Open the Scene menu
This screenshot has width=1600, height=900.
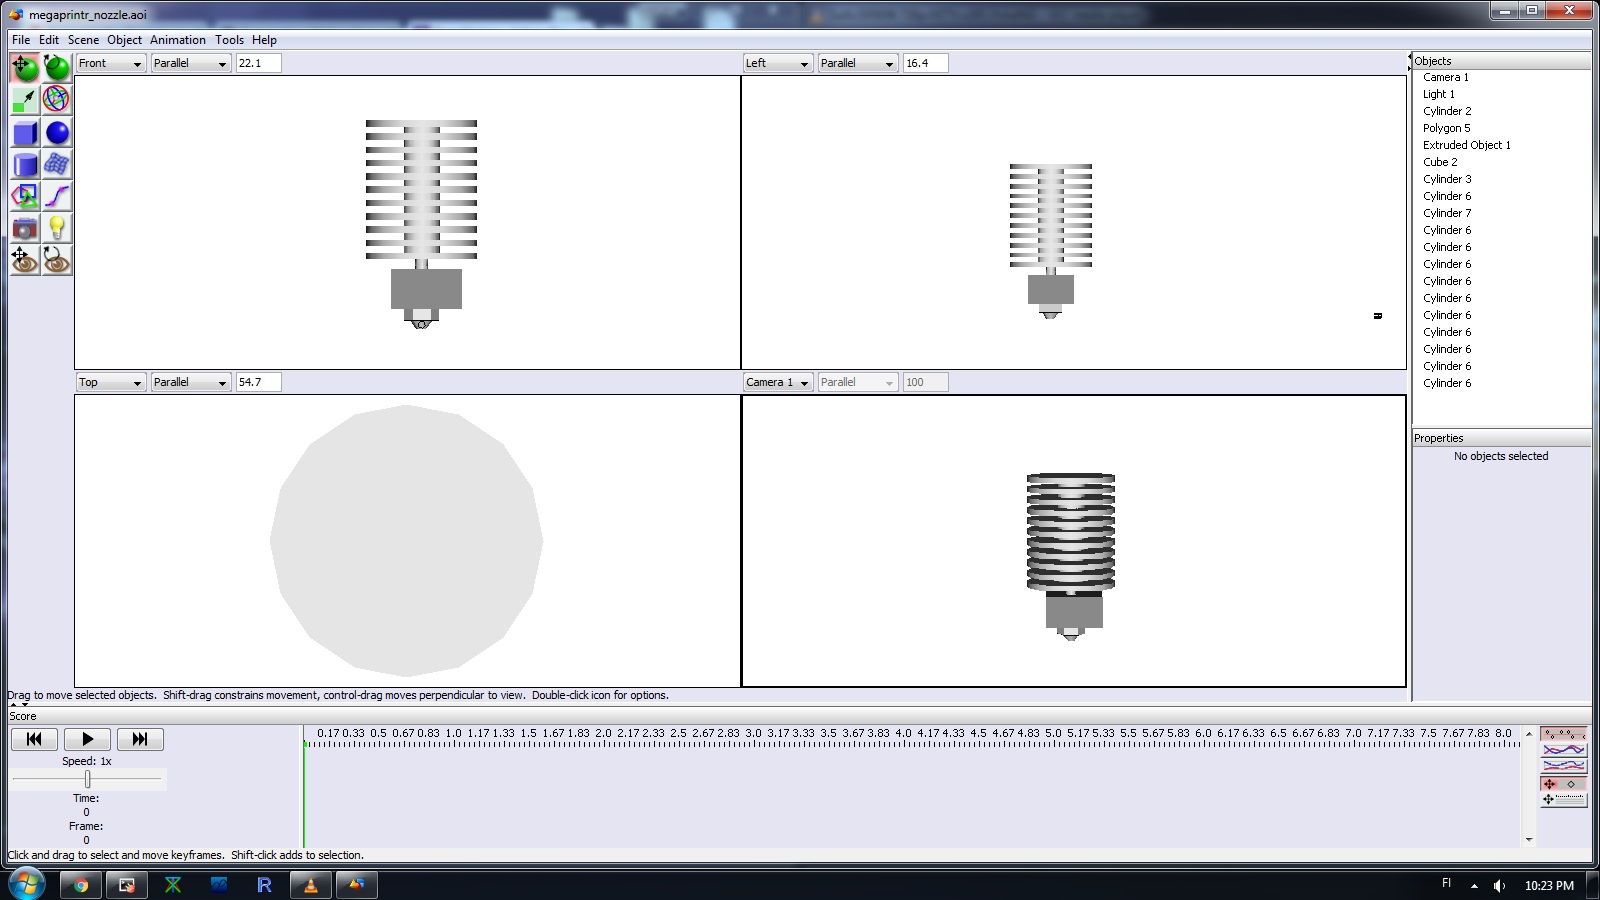83,40
